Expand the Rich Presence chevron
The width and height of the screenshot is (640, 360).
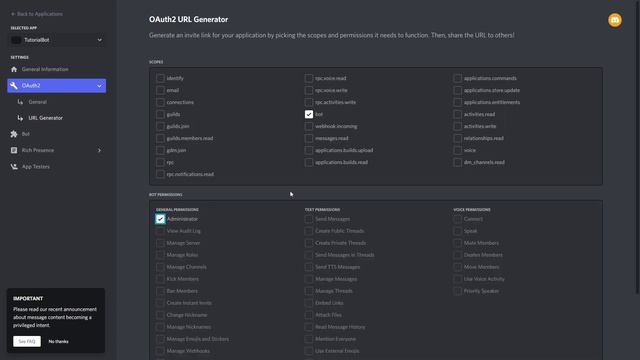tap(99, 150)
